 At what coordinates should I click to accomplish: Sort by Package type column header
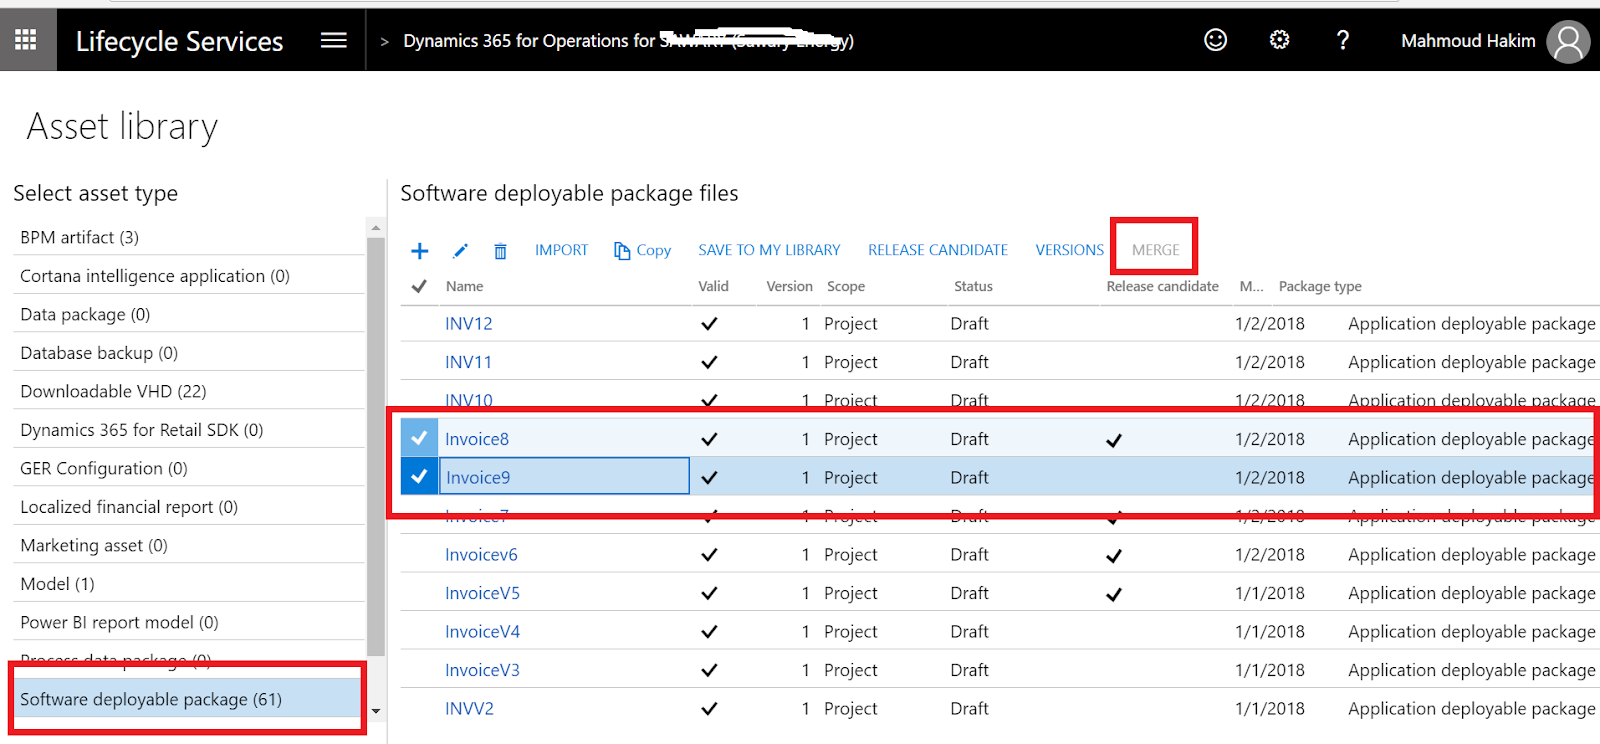tap(1320, 286)
